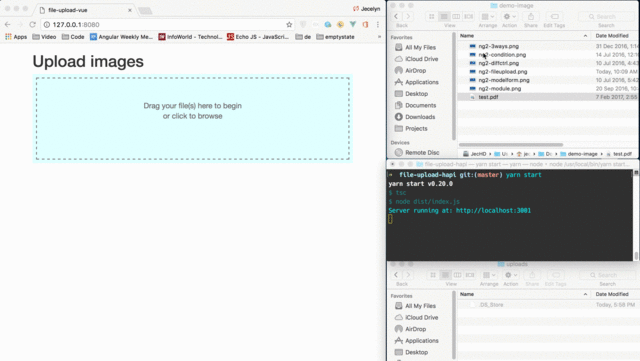Image resolution: width=640 pixels, height=361 pixels.
Task: Show hidden bookmarks with the overflow chevron
Action: coord(379,37)
